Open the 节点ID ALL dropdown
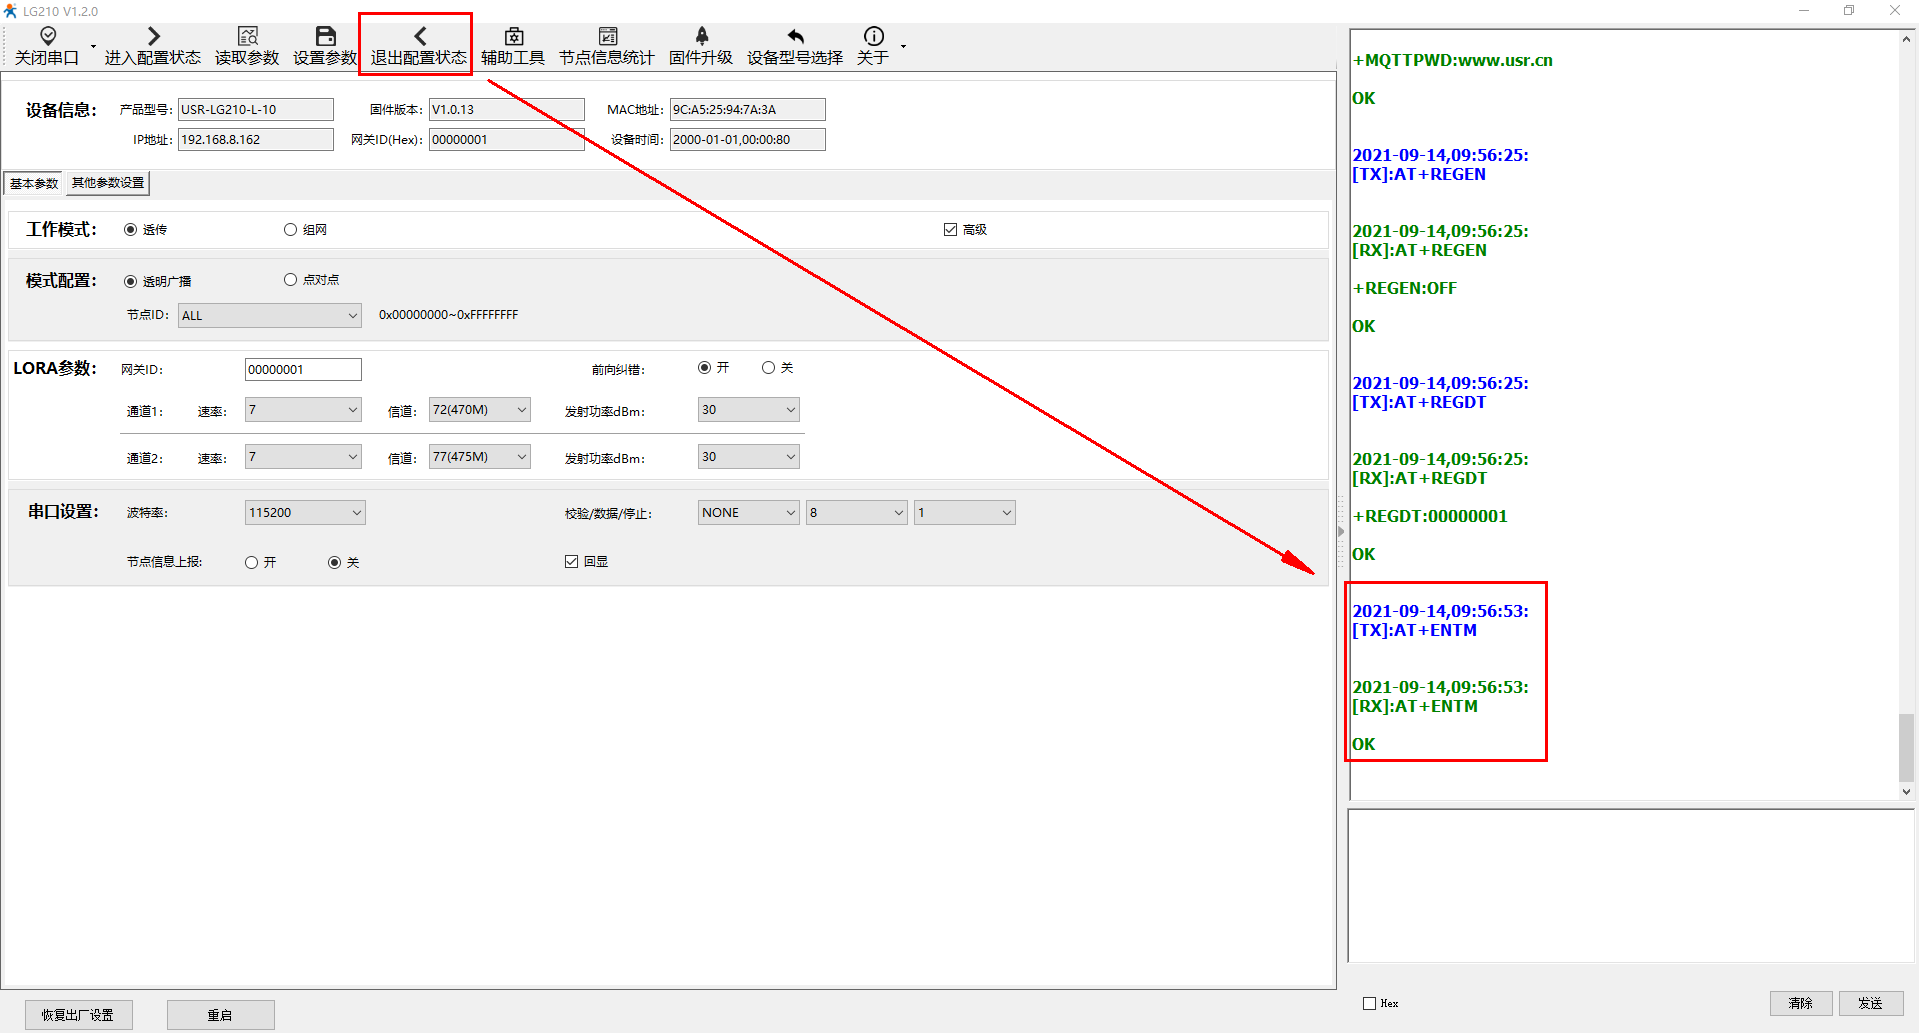Screen dimensions: 1919x1033 [269, 316]
